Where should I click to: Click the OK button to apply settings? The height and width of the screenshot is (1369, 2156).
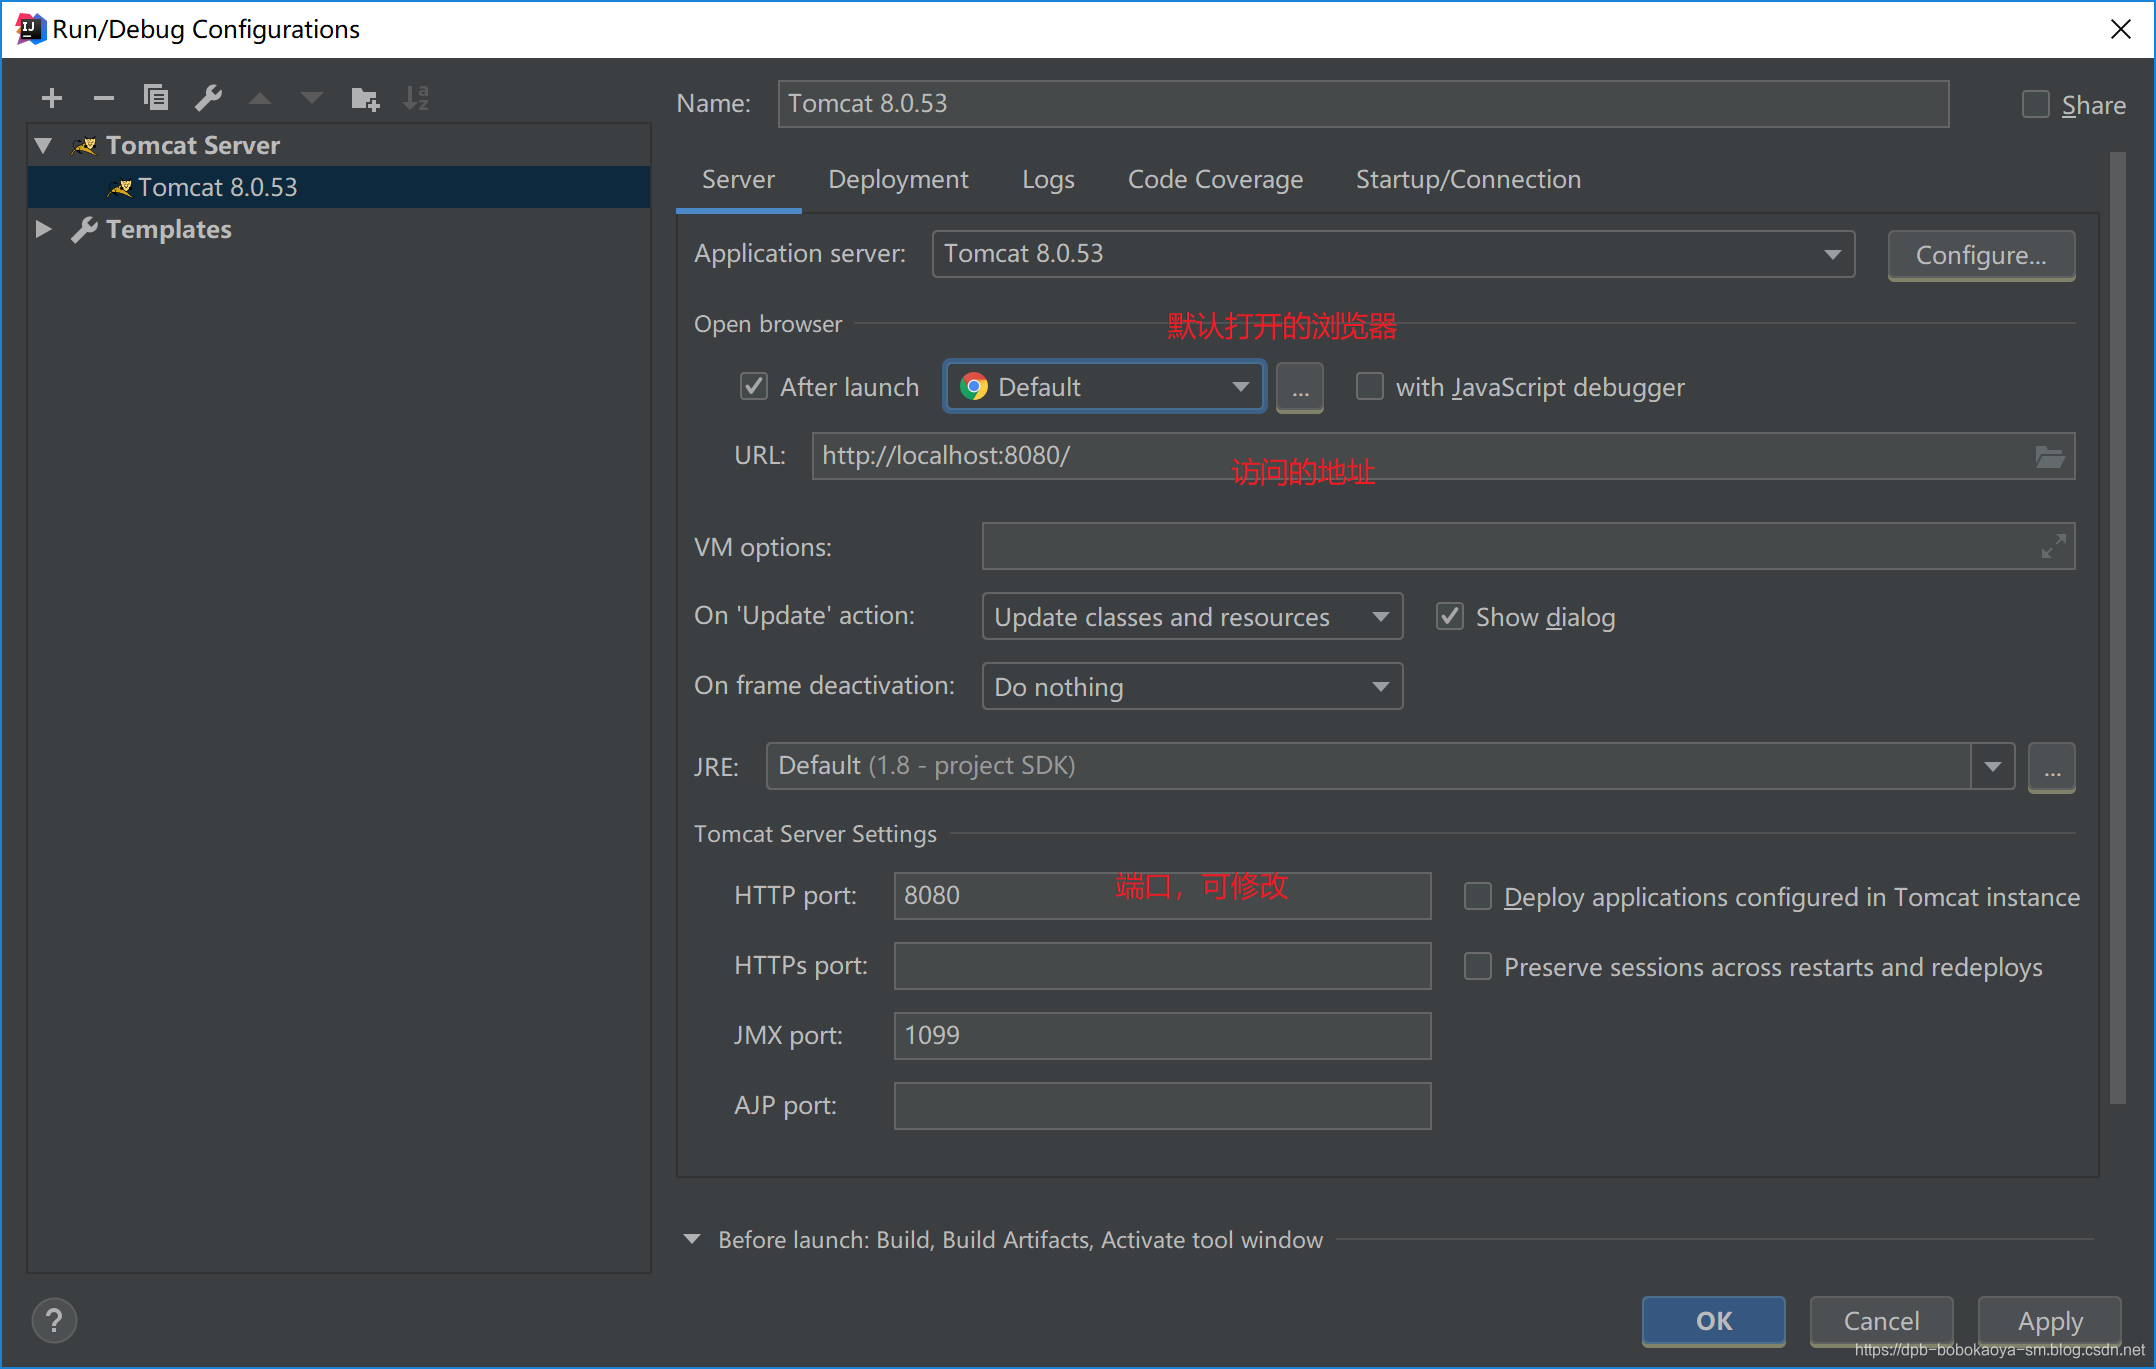(x=1713, y=1320)
